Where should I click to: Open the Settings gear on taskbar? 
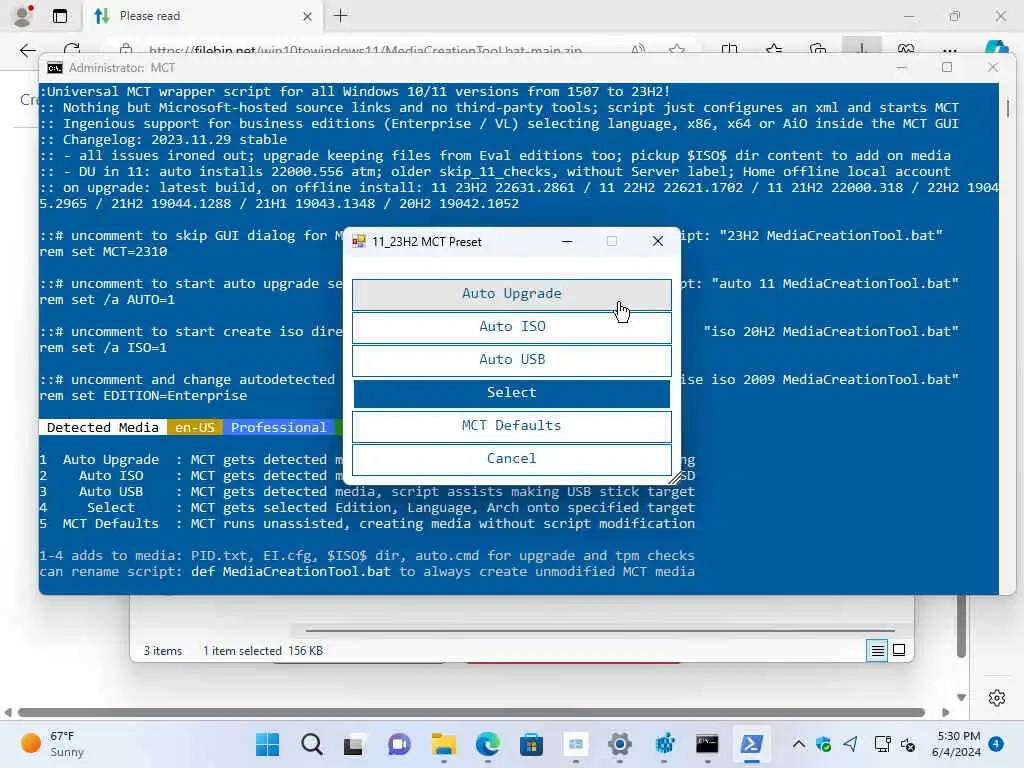coord(619,744)
